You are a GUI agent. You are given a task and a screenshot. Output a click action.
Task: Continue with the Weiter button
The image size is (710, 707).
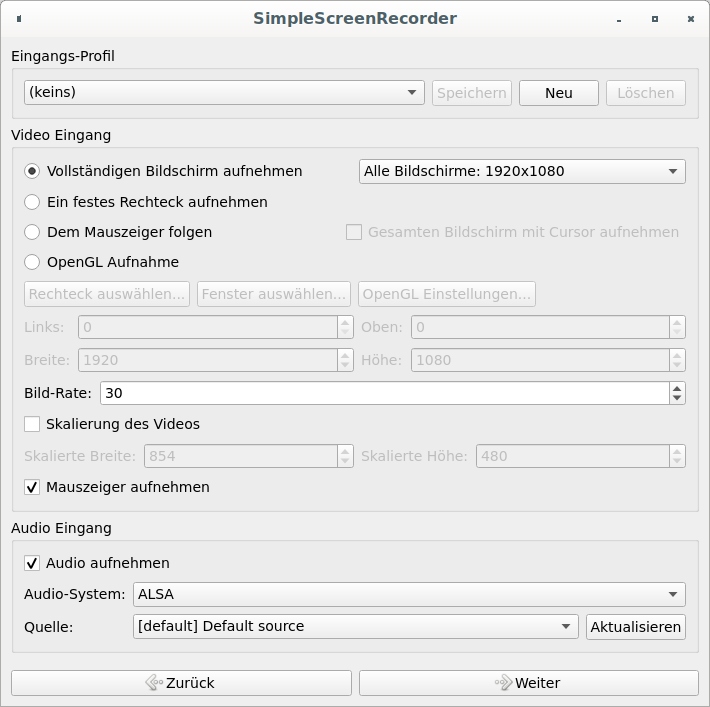click(529, 683)
